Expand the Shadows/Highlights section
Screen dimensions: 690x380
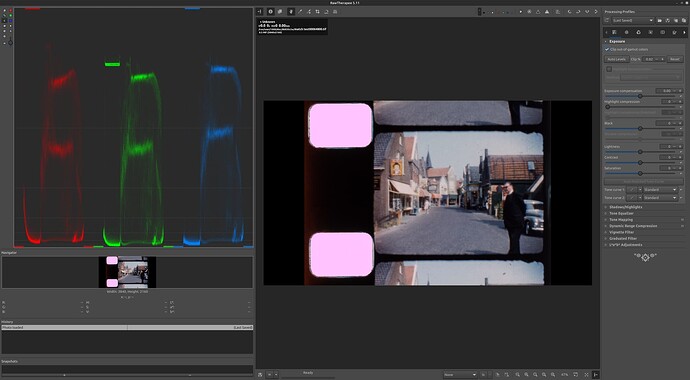pos(625,207)
